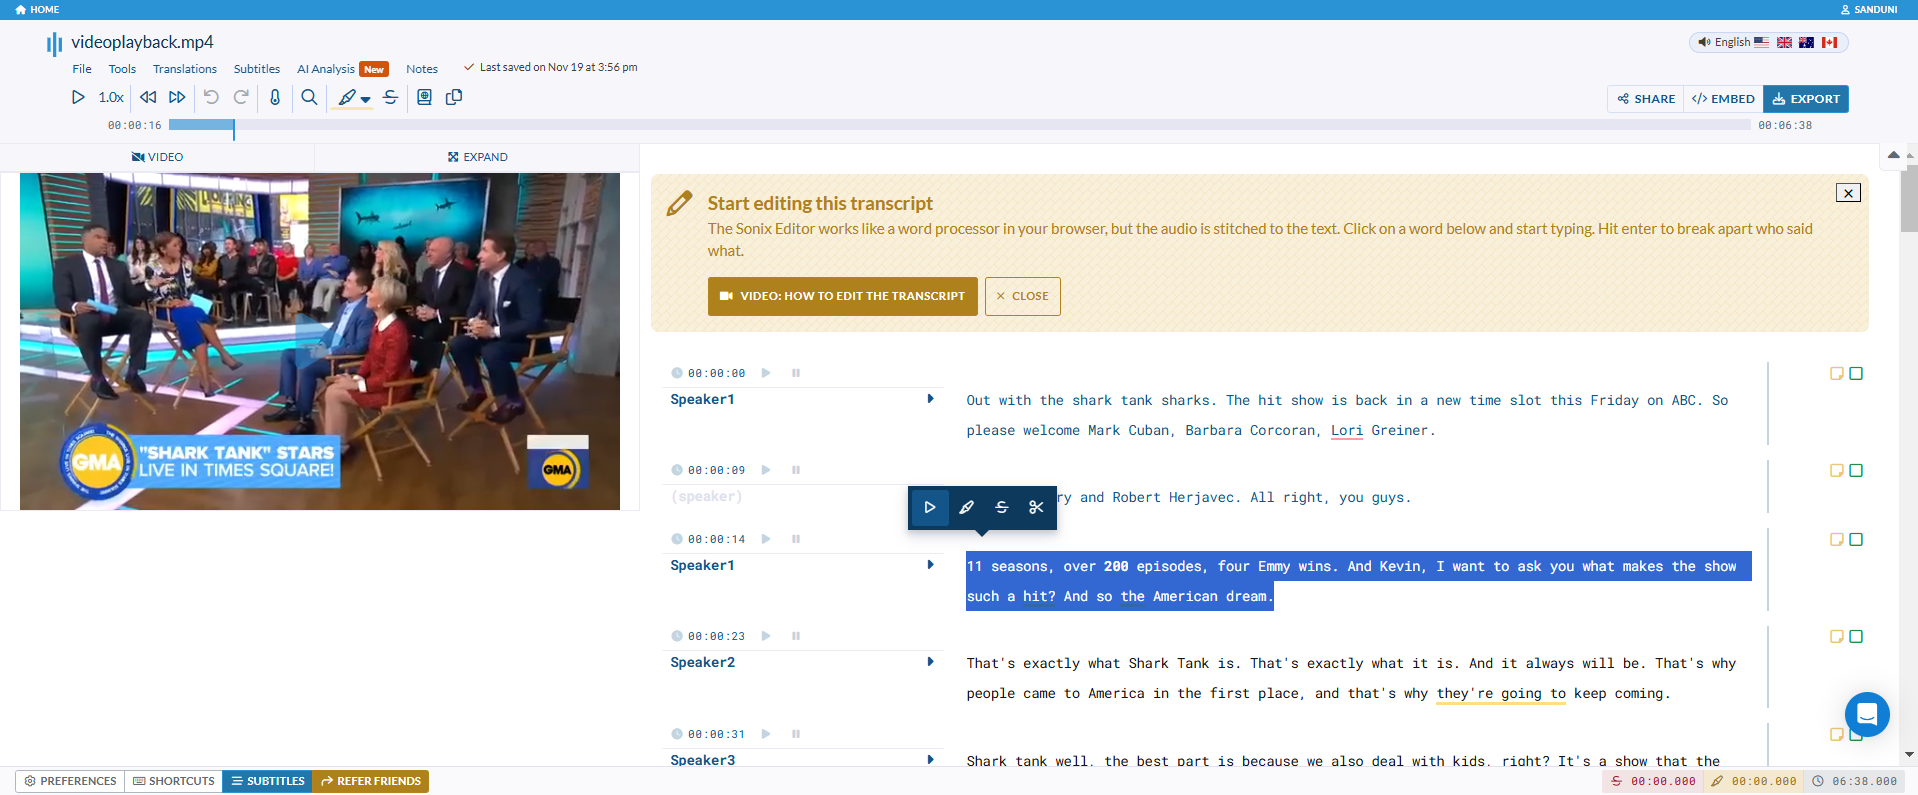The width and height of the screenshot is (1918, 795).
Task: Go to HOME page
Action: coord(38,9)
